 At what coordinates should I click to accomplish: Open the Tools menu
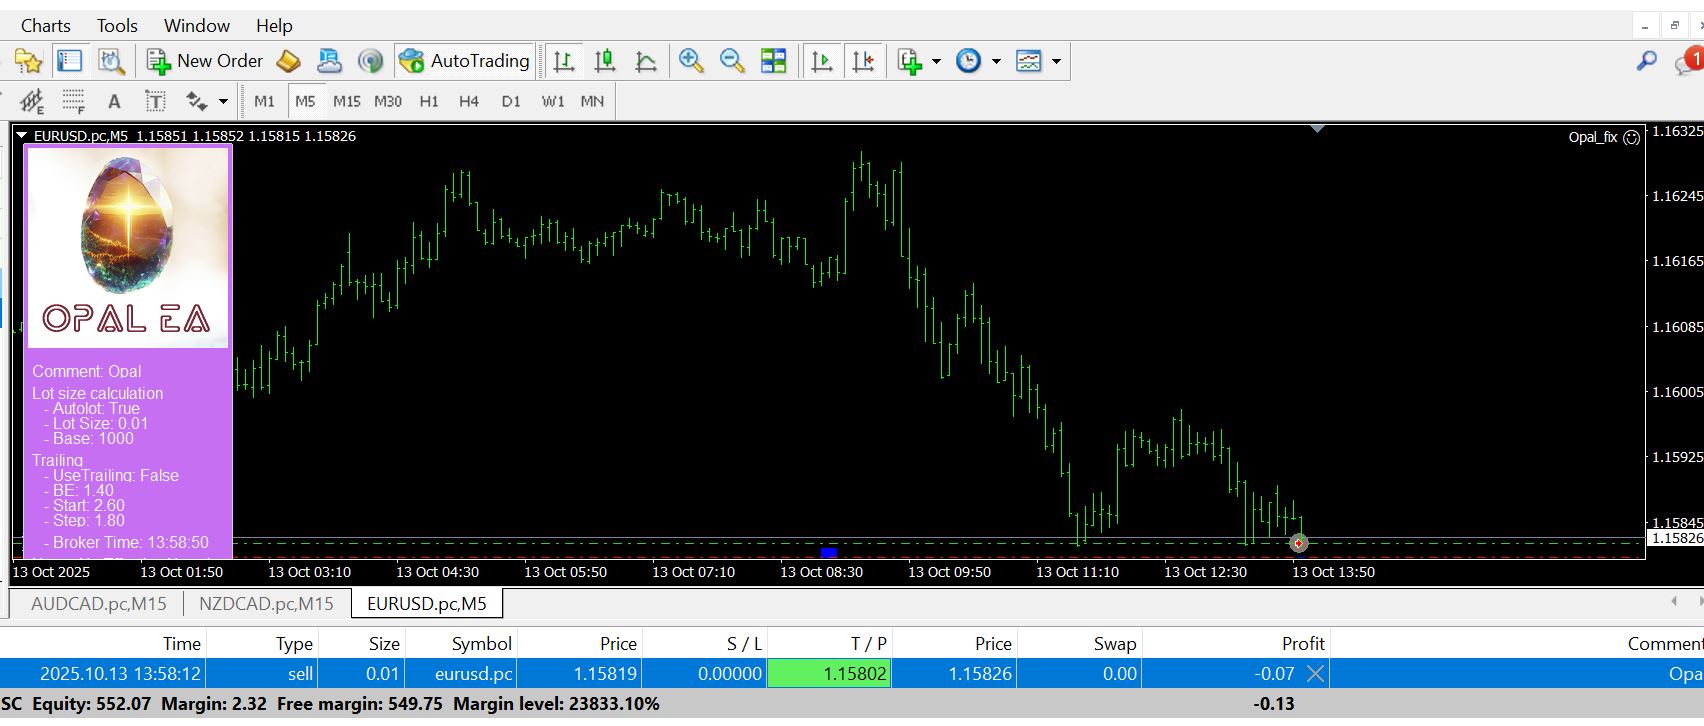pyautogui.click(x=117, y=26)
